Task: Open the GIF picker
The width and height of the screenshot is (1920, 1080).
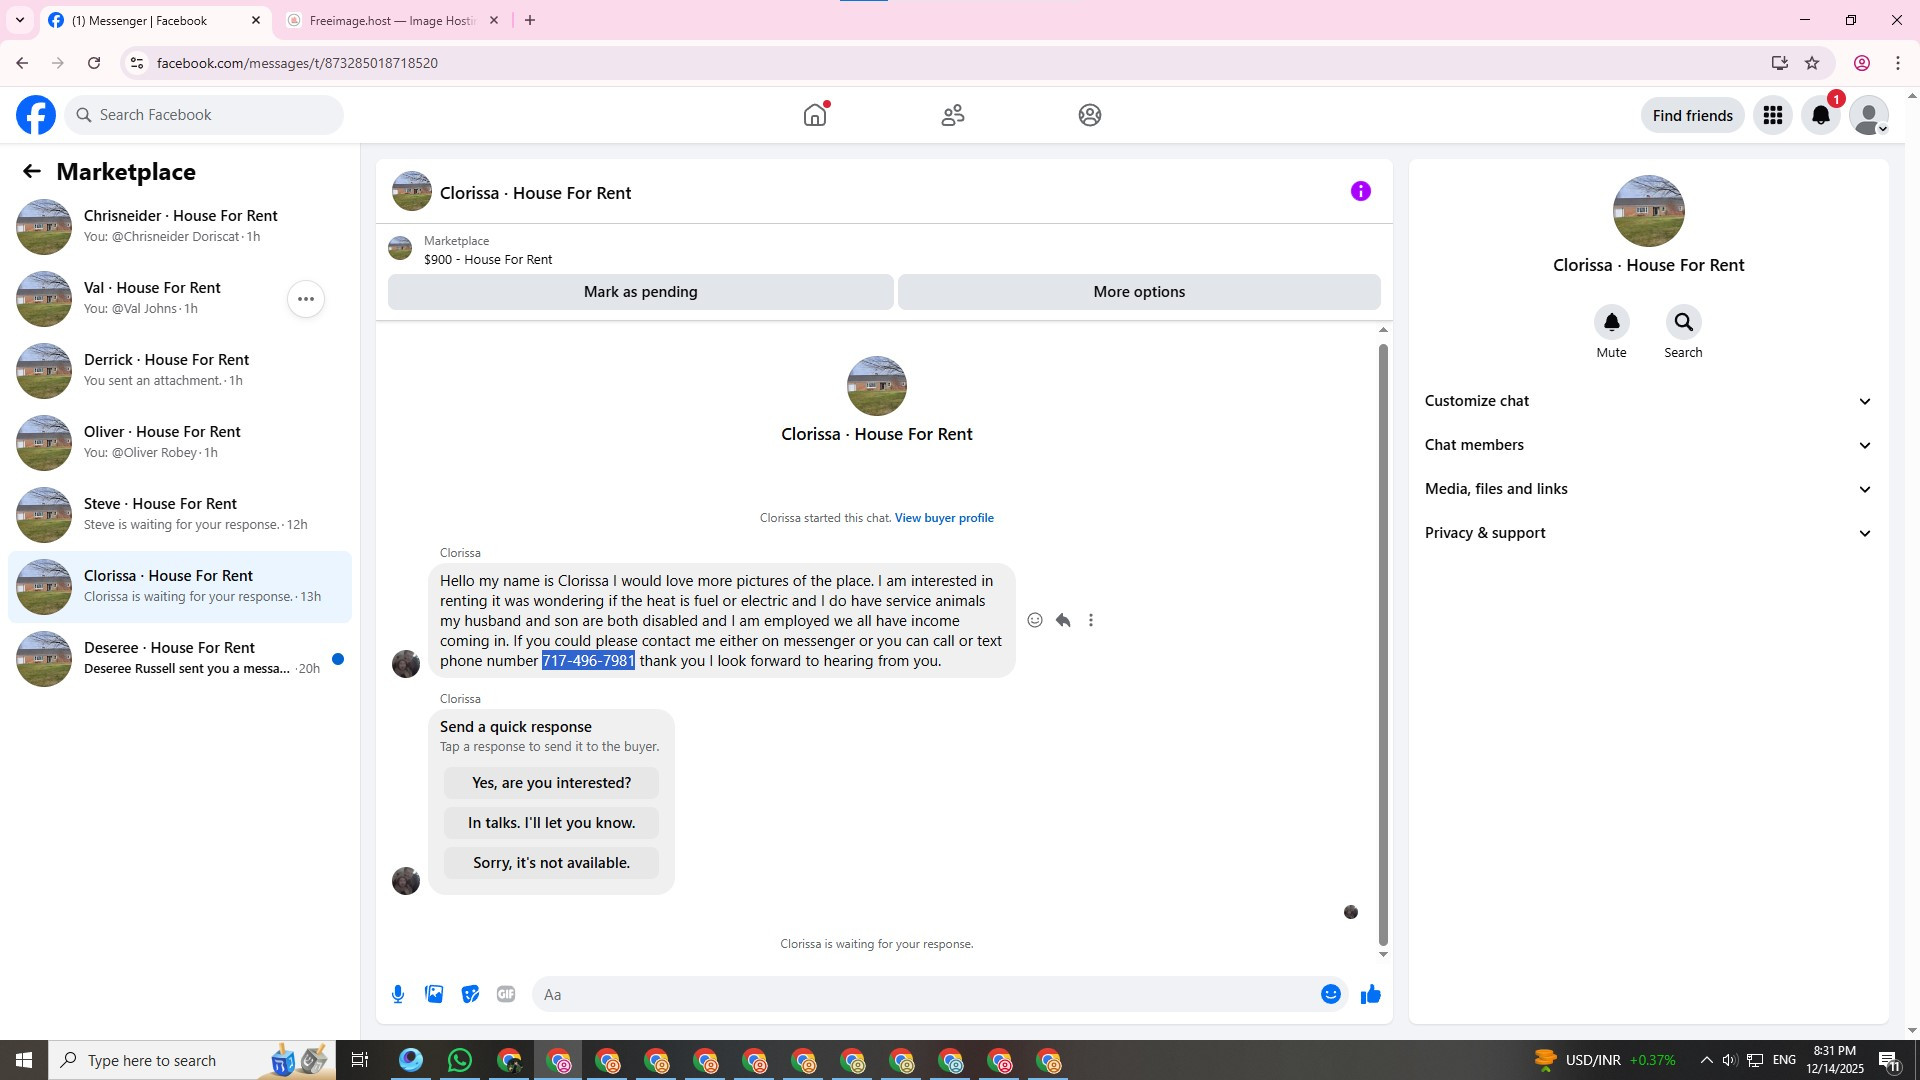Action: coord(506,994)
